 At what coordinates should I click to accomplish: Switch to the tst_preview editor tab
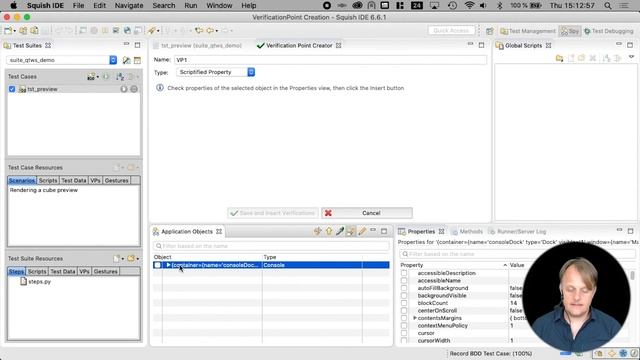point(198,46)
